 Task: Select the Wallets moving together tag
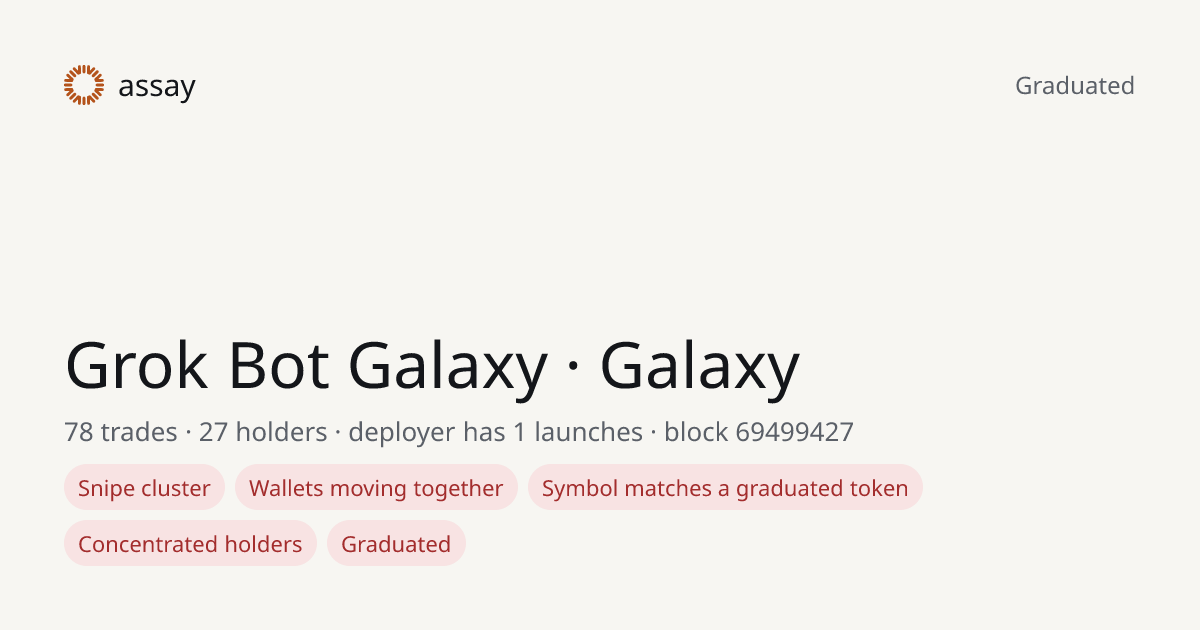(x=376, y=488)
